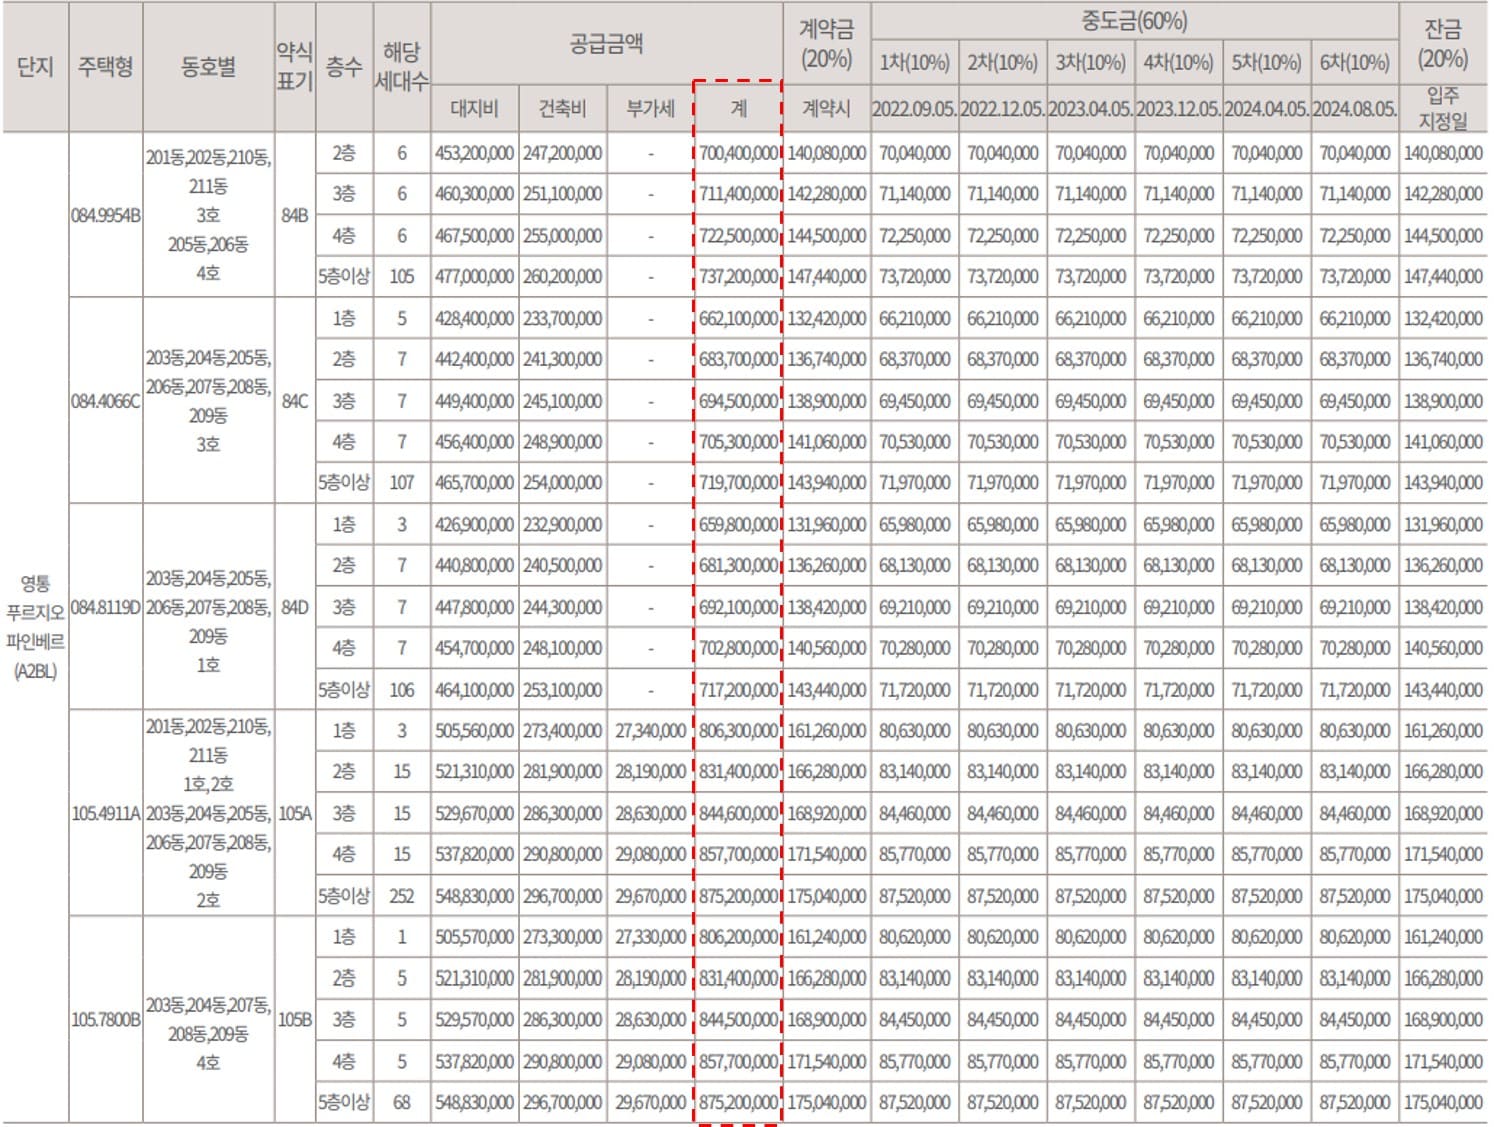Screen dimensions: 1494x1127
Task: Click the '해당 세대수' header
Action: click(x=402, y=67)
